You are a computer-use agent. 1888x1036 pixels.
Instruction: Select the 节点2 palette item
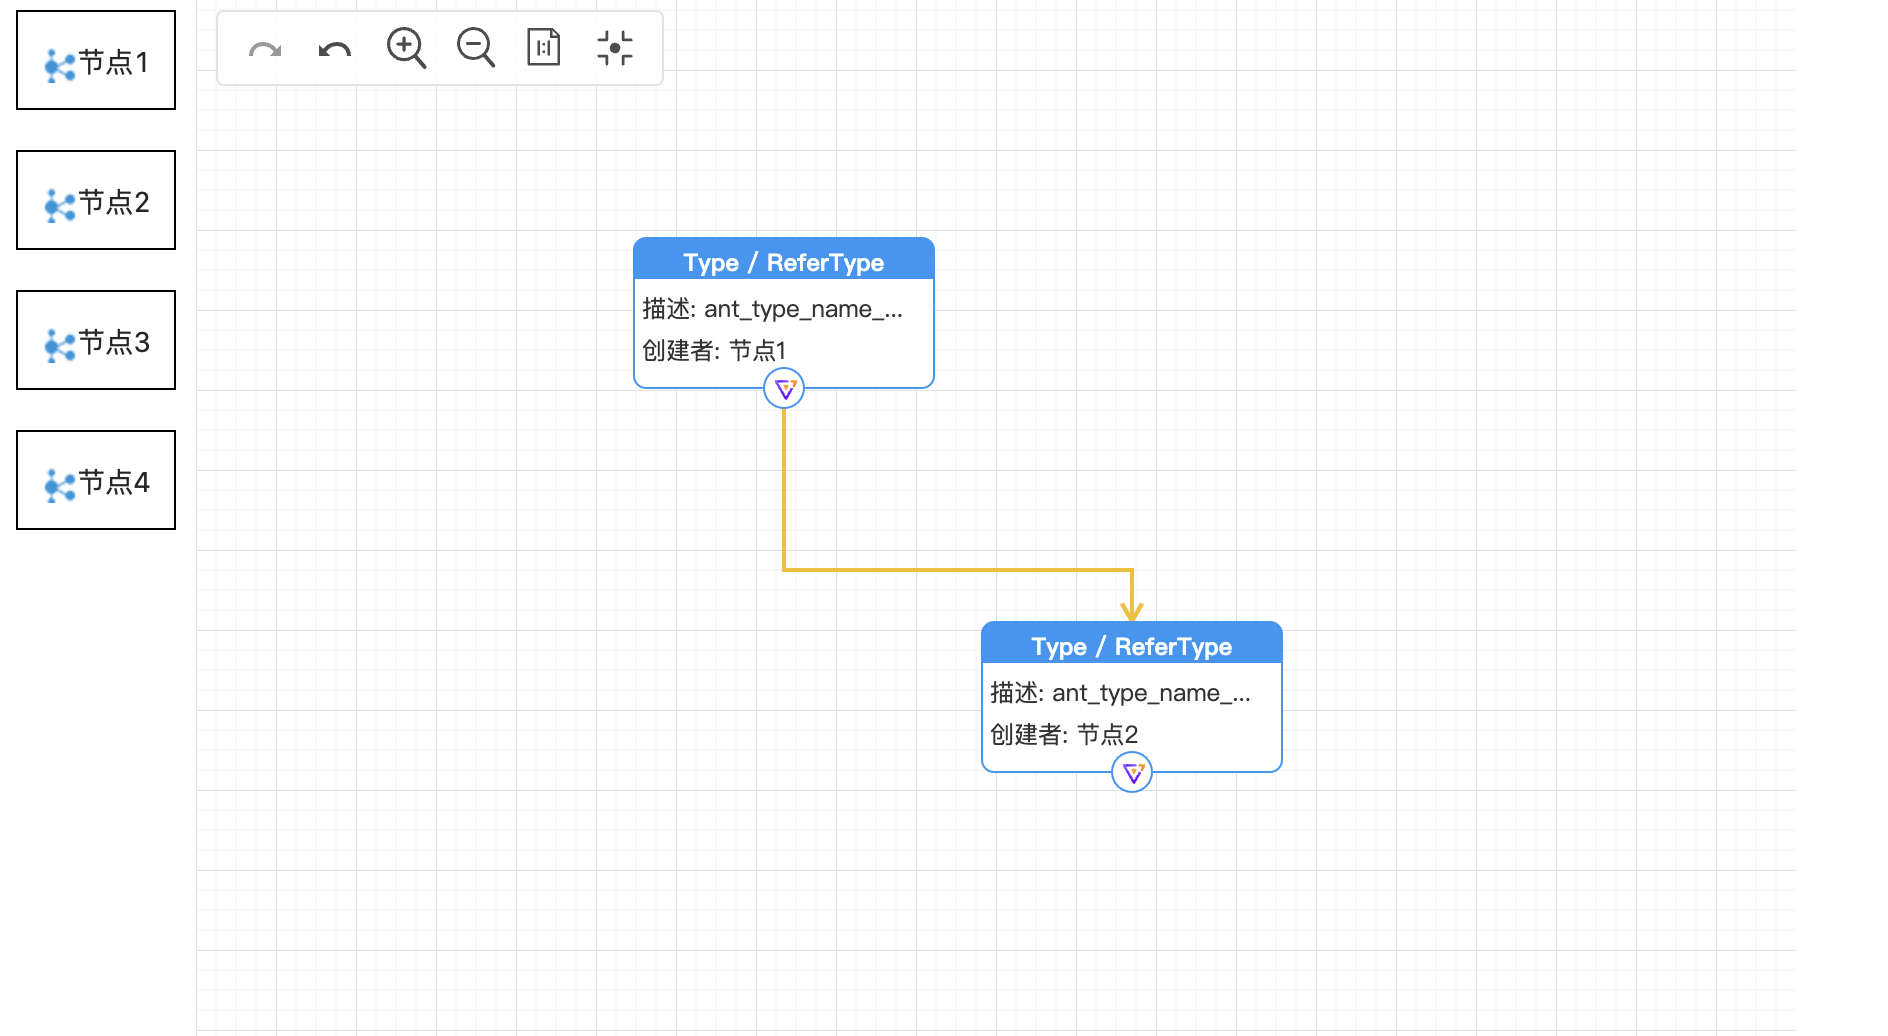coord(96,200)
